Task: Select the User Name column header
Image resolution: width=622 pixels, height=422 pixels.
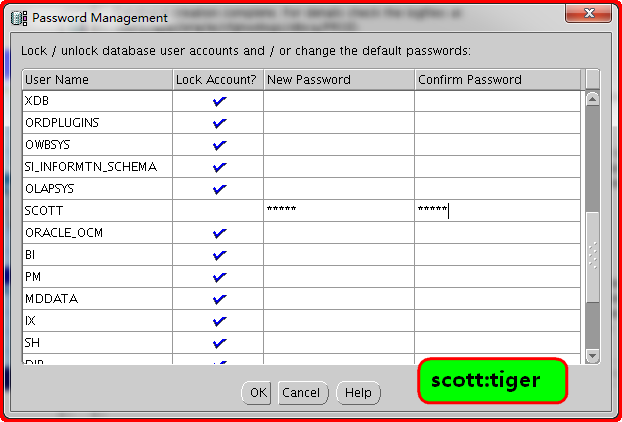Action: pyautogui.click(x=97, y=79)
